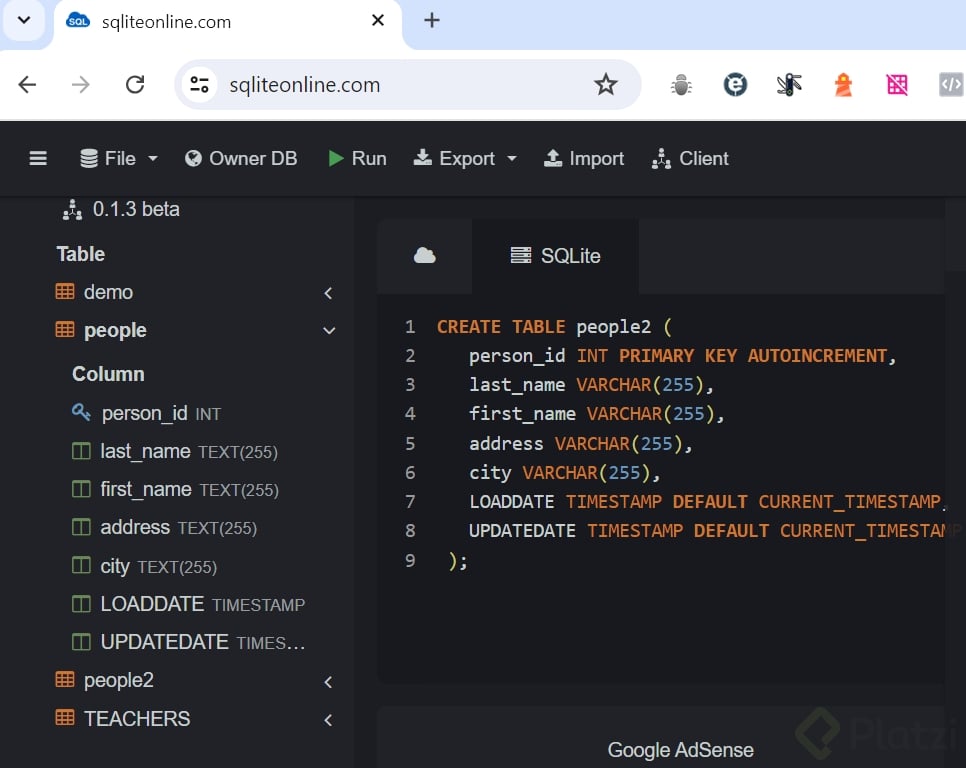Open the tab search dropdown arrow

[x=24, y=20]
